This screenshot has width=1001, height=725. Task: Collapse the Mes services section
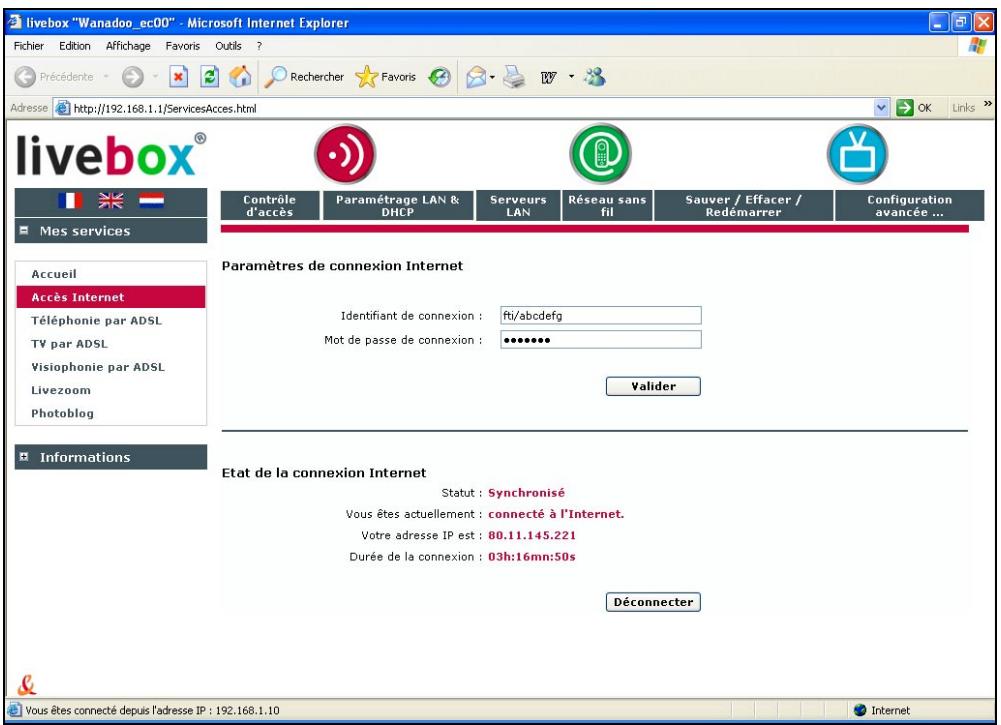coord(24,230)
